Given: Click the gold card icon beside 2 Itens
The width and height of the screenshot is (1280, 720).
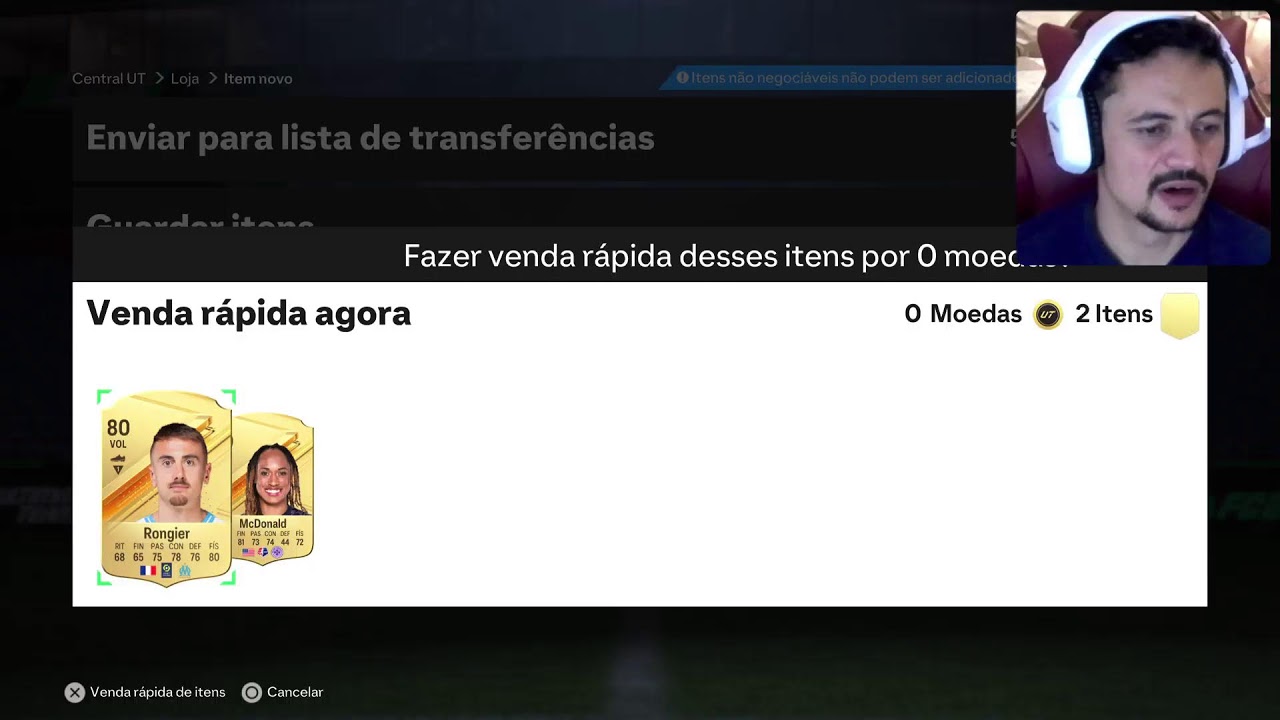Looking at the screenshot, I should coord(1180,315).
